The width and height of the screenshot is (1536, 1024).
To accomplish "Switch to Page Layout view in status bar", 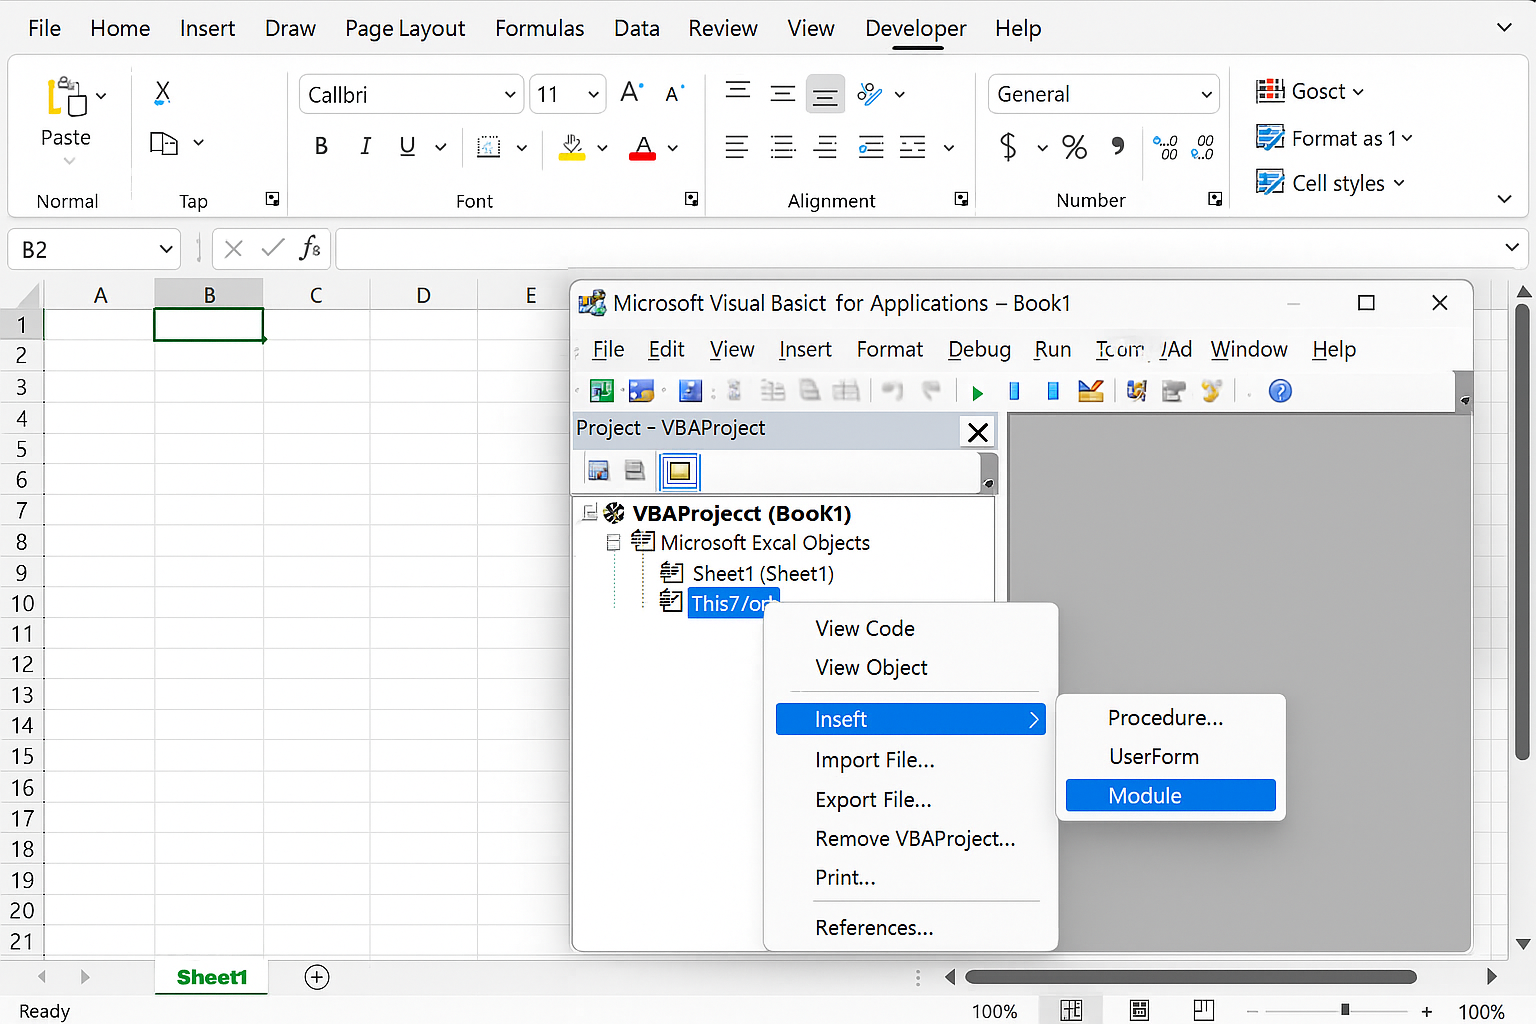I will click(x=1139, y=1010).
